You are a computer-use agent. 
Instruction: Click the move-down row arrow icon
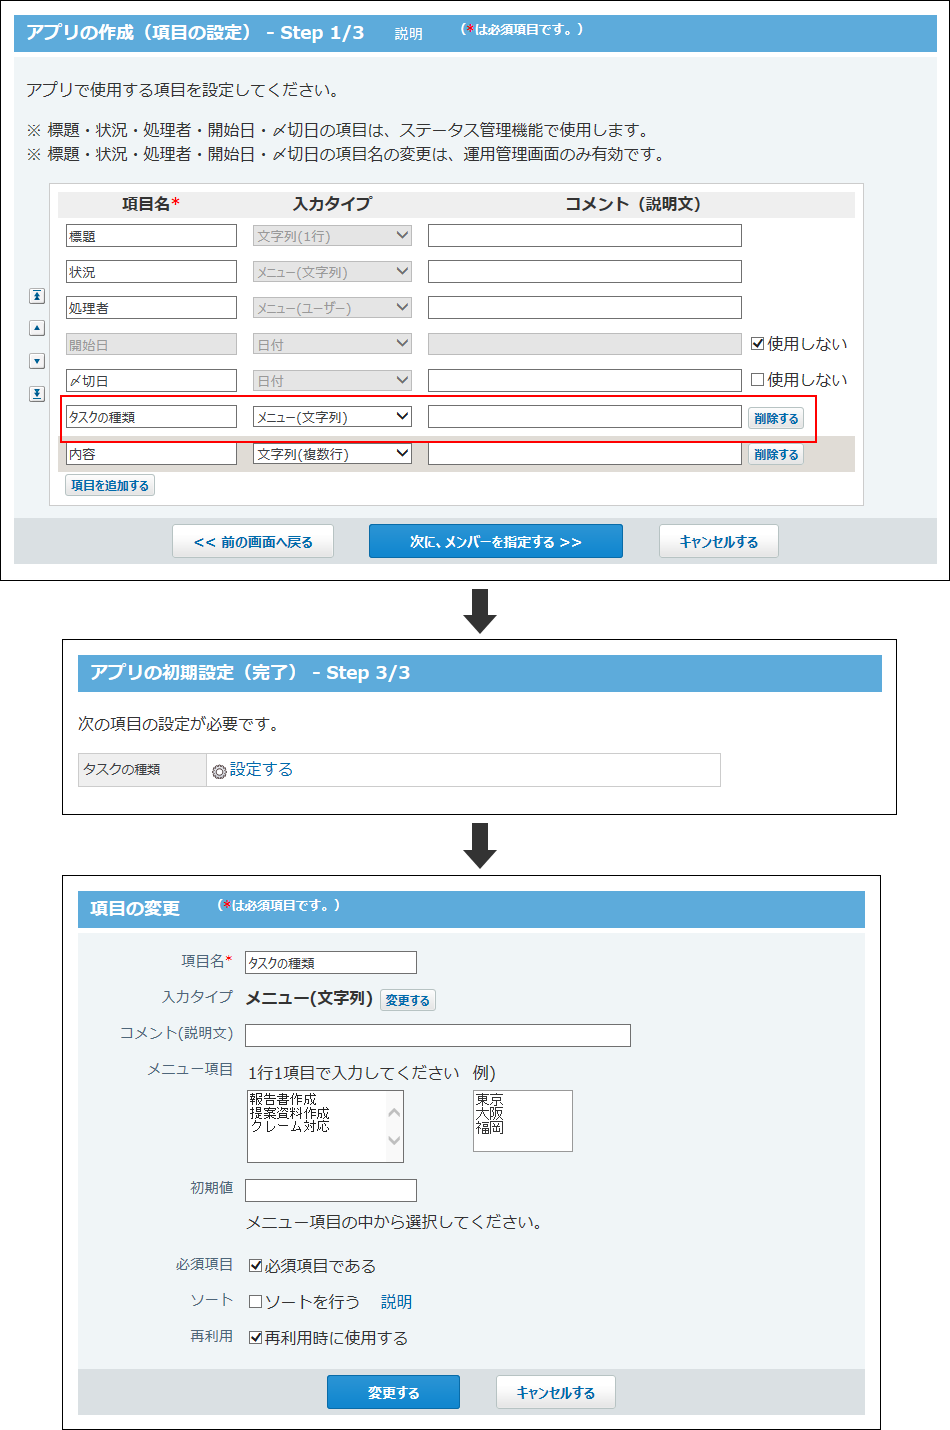click(37, 361)
